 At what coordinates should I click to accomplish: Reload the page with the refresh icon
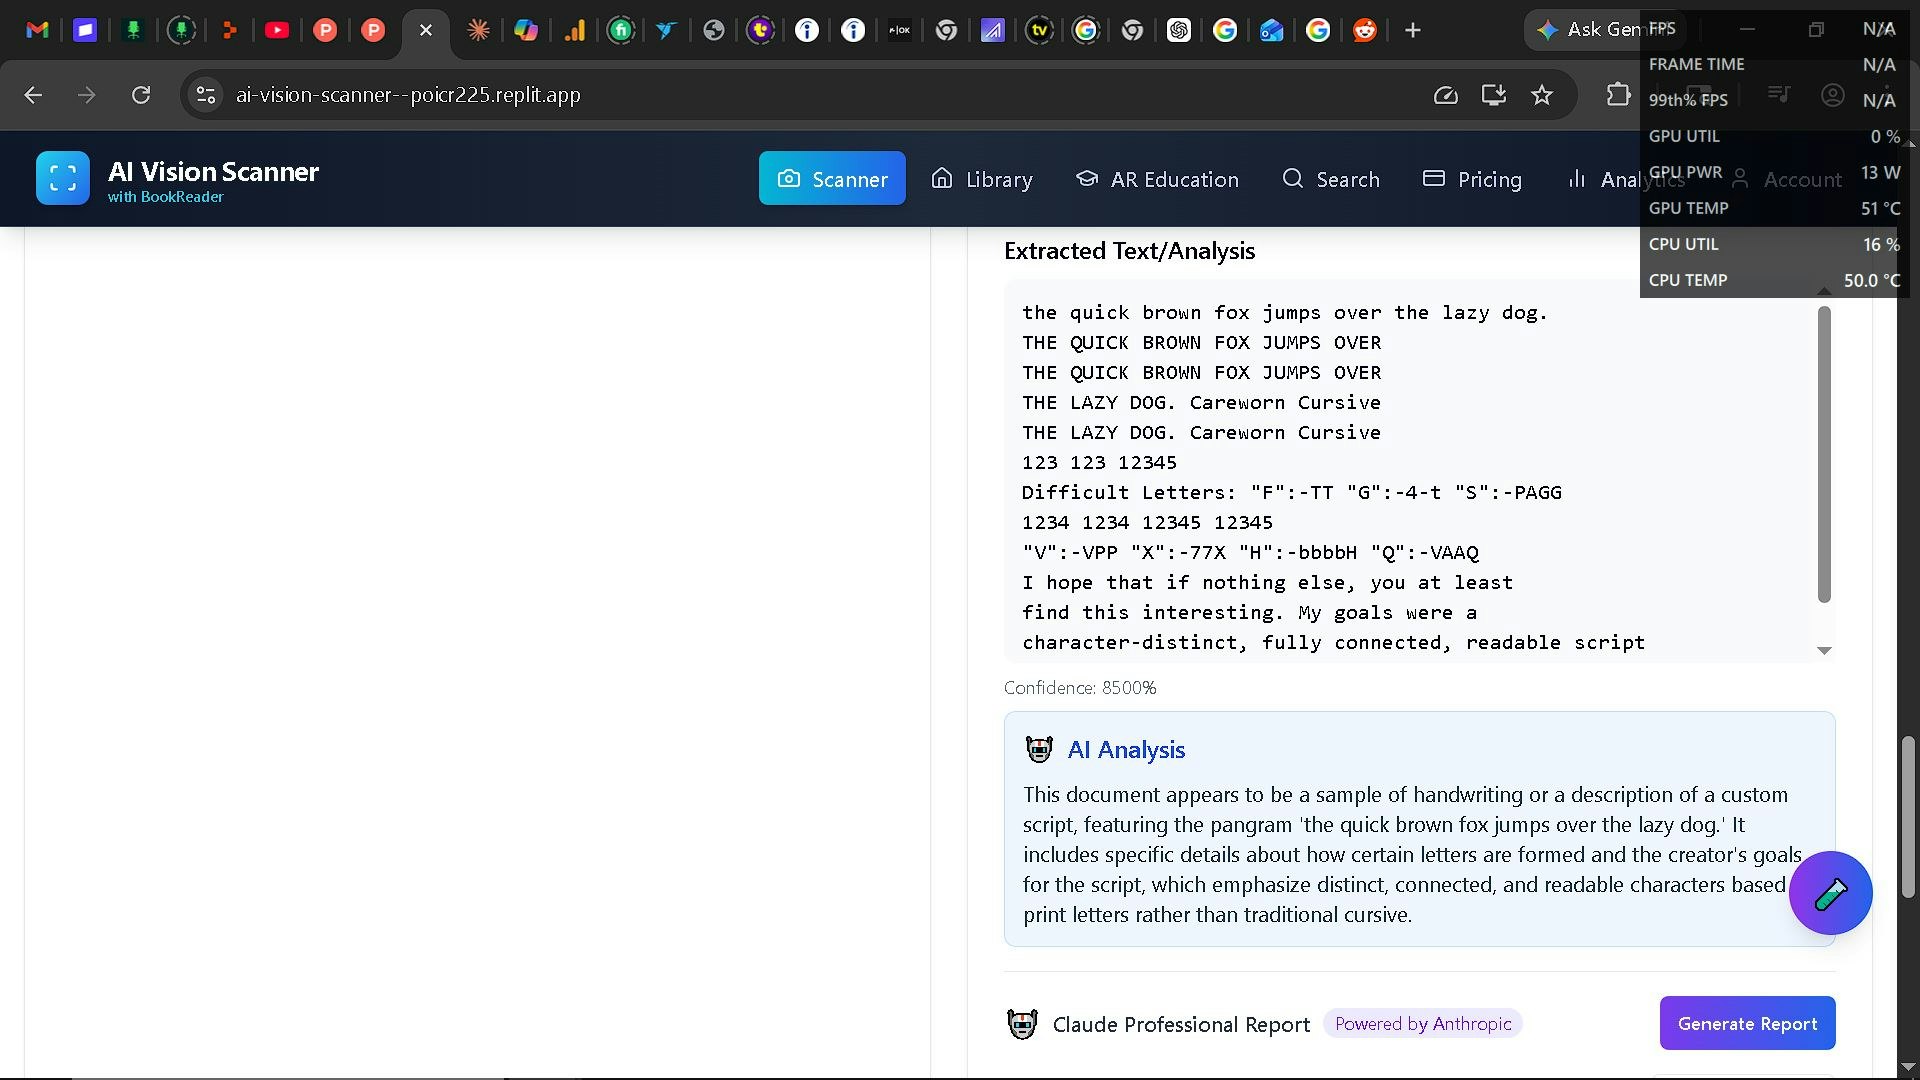[141, 95]
